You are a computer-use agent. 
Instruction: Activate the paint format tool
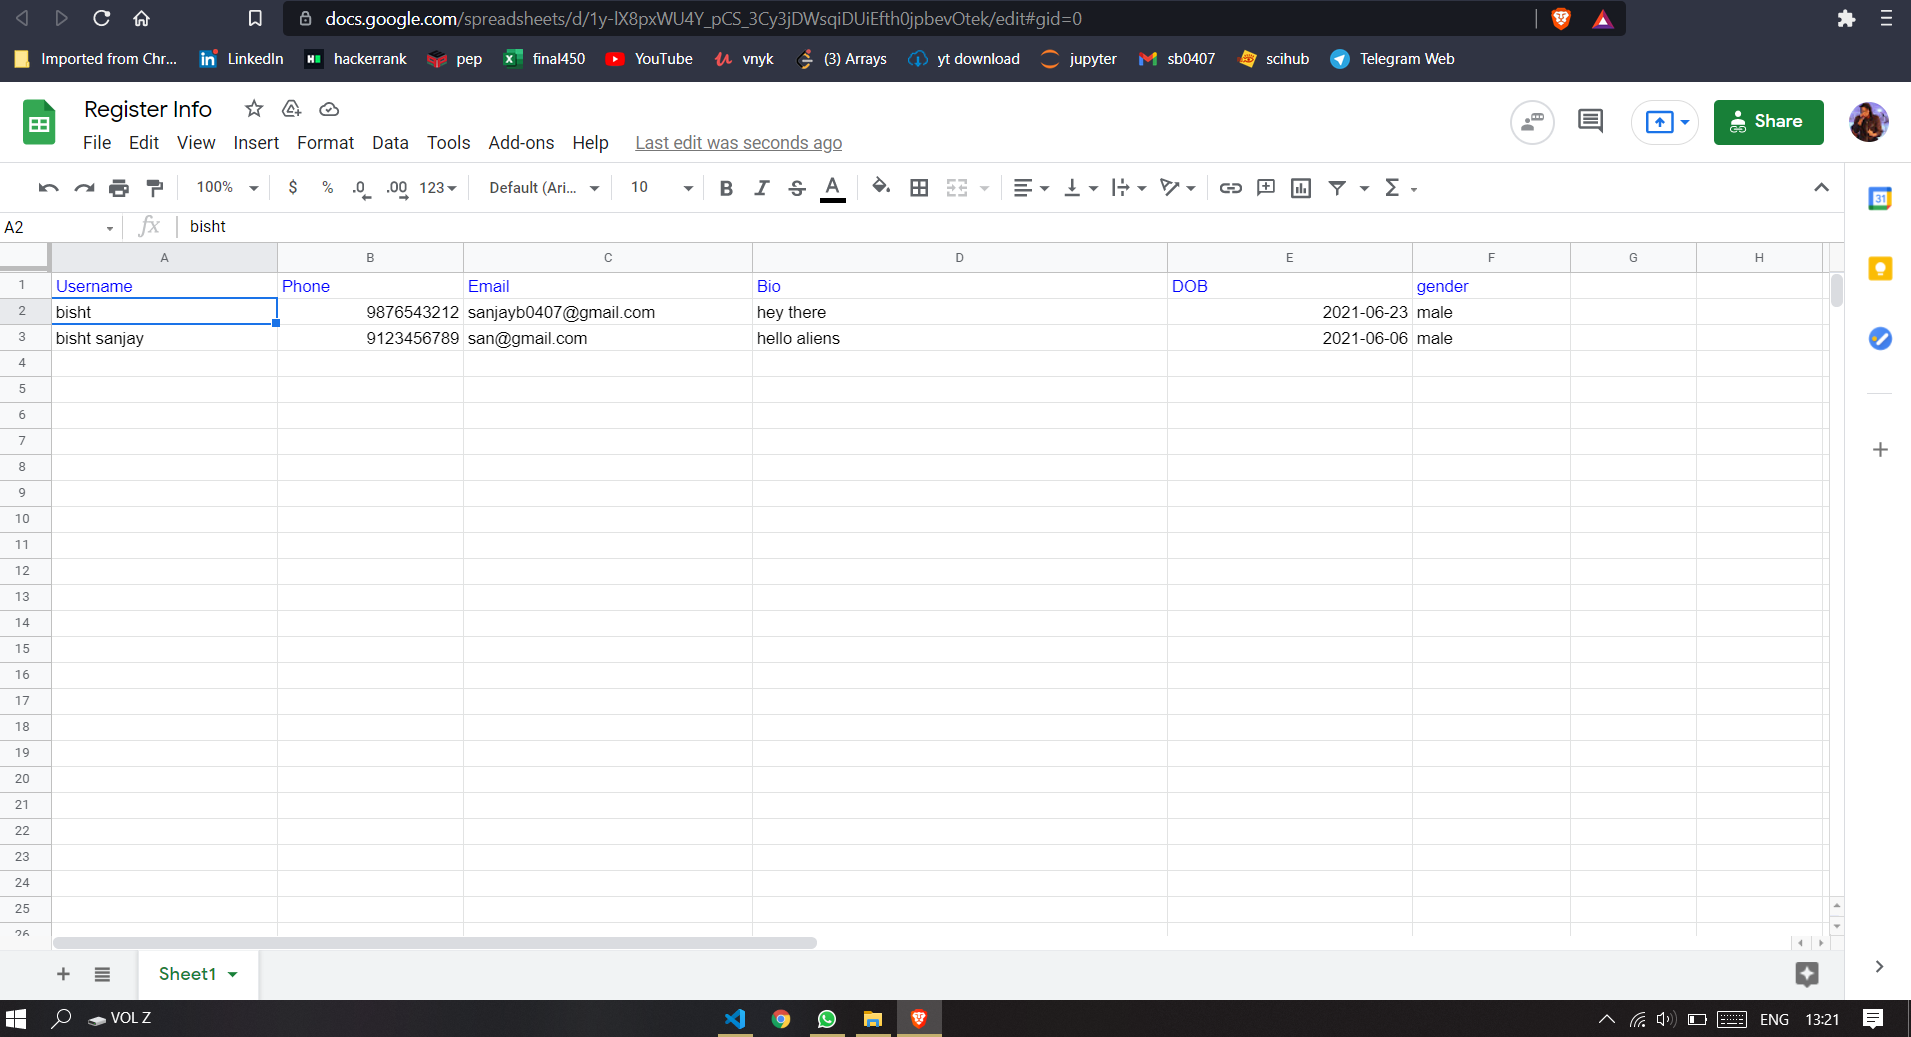154,188
